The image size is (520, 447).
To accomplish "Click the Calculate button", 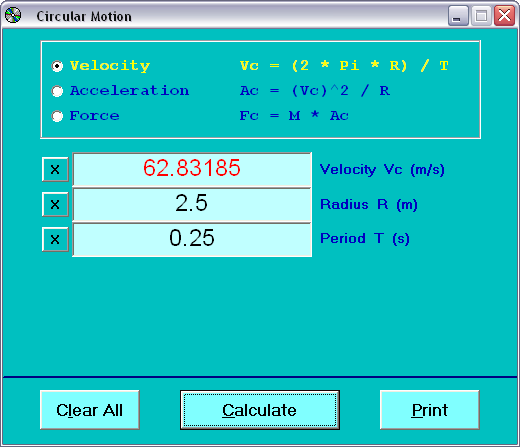I will pos(260,410).
